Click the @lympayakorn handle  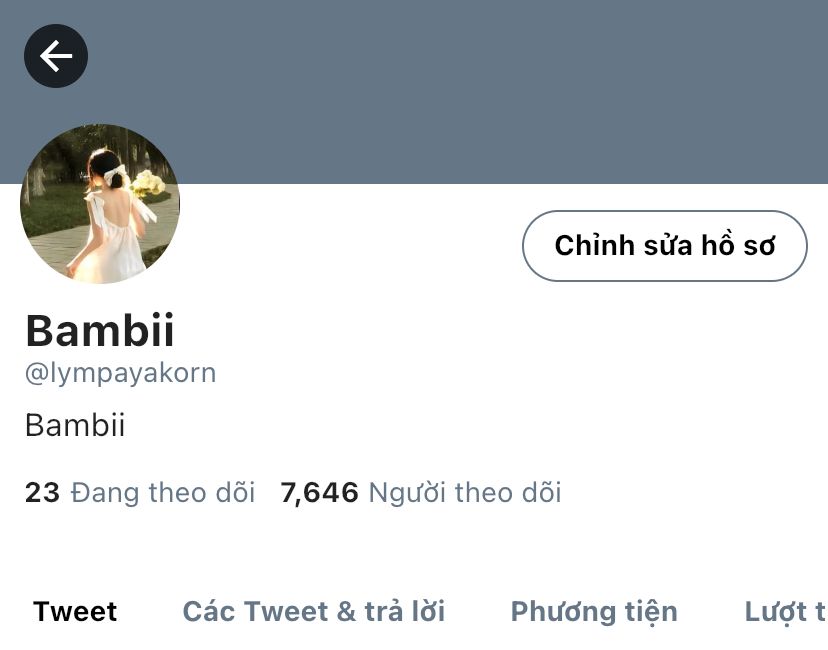pos(120,373)
